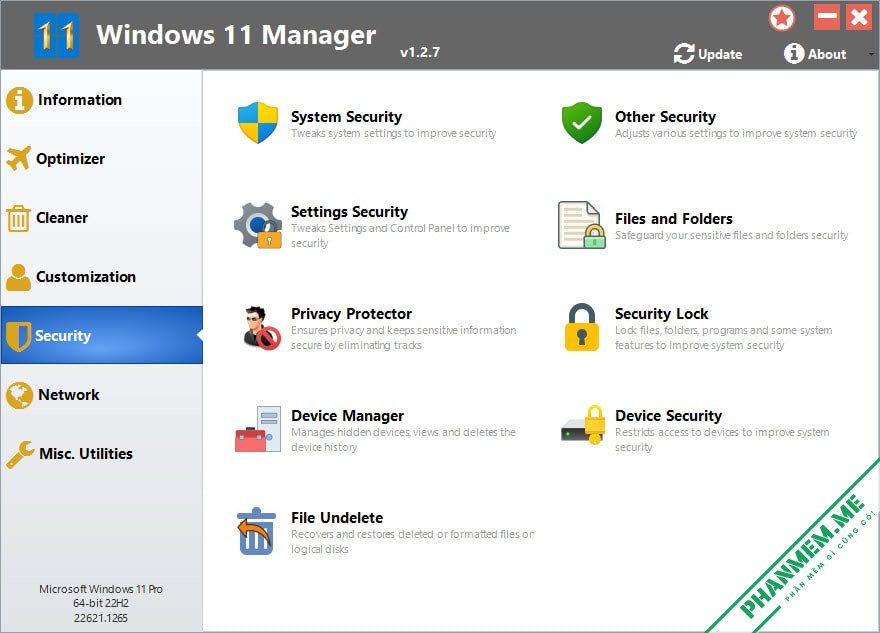Select the highlighted Security tab label
880x633 pixels.
pyautogui.click(x=63, y=336)
